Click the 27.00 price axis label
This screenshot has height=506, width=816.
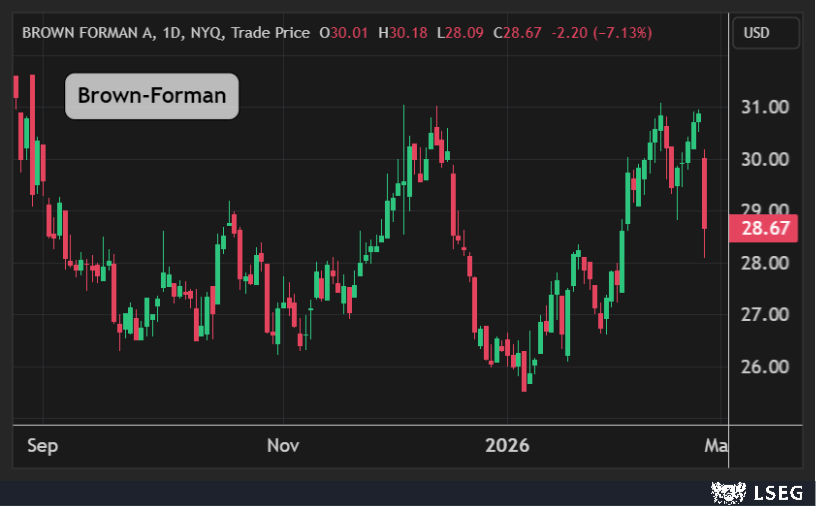point(766,315)
